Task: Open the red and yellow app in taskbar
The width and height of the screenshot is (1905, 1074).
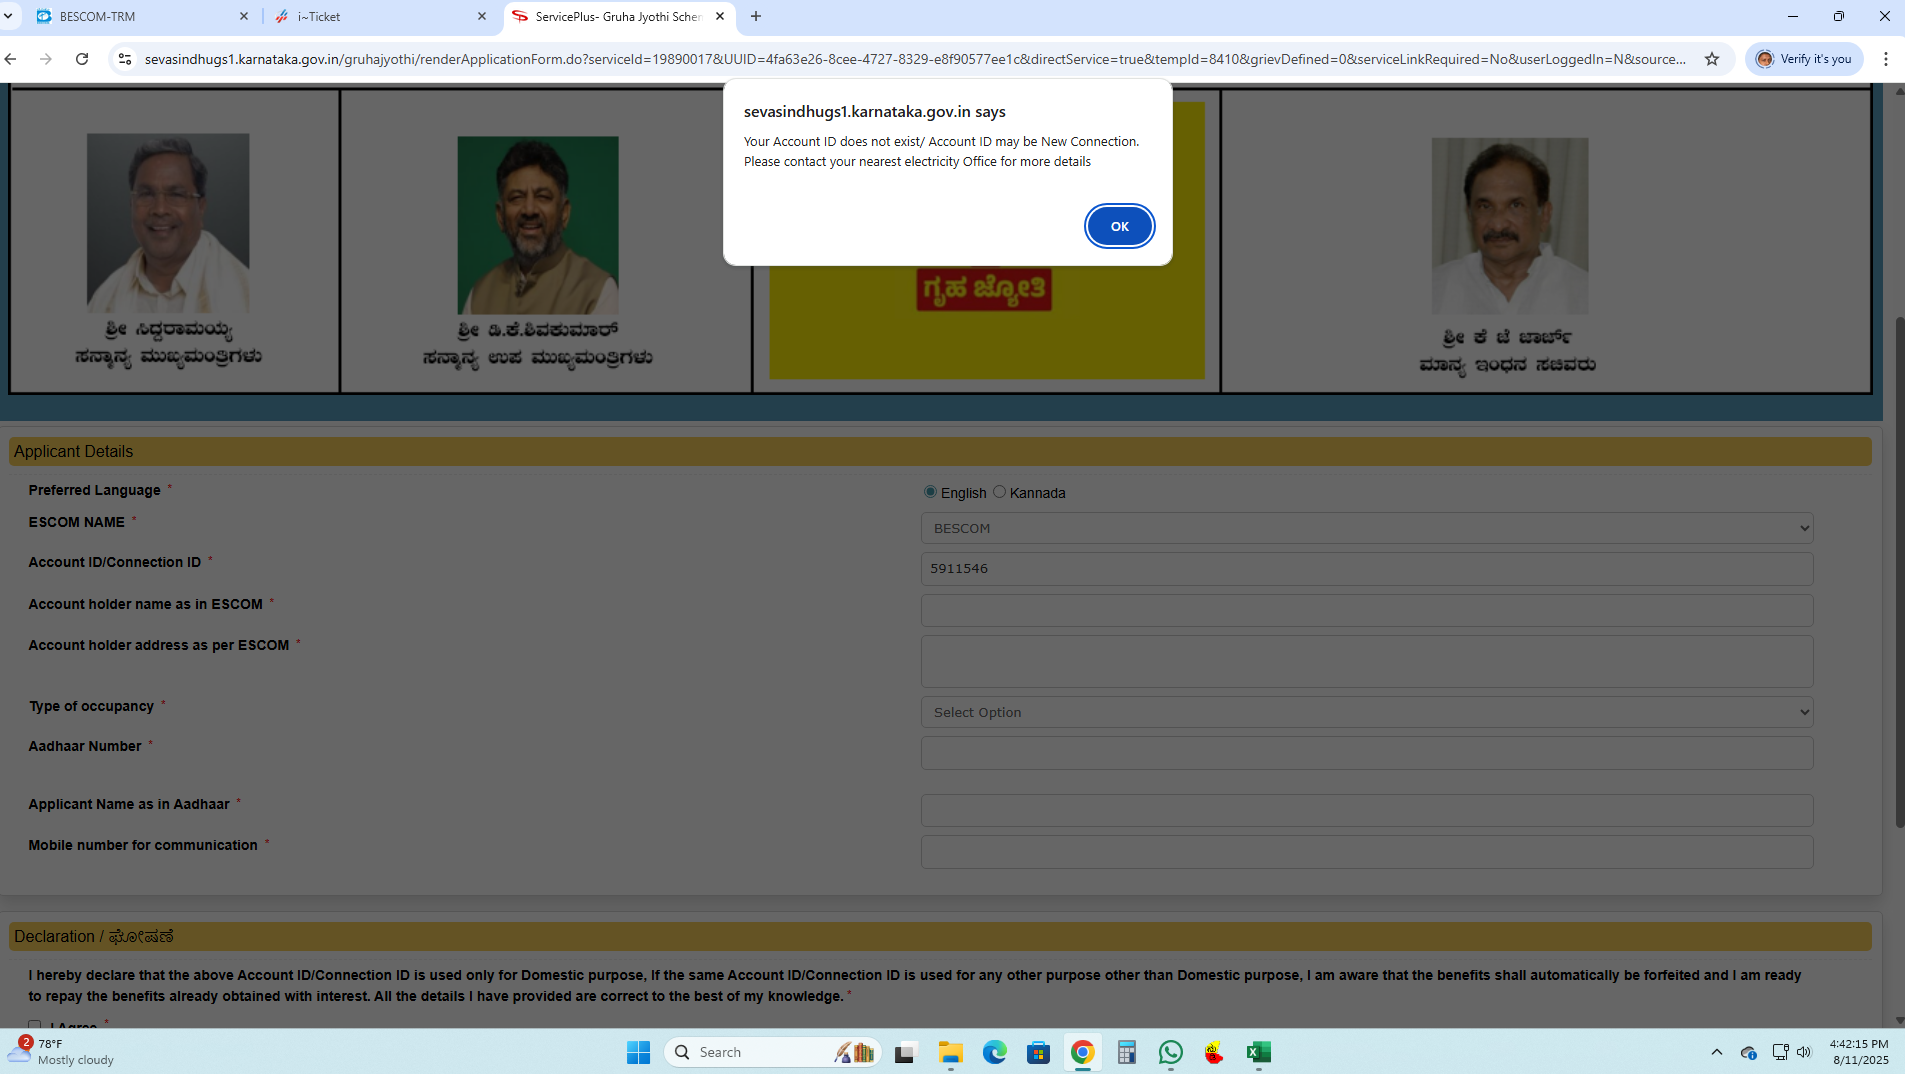Action: coord(1215,1052)
